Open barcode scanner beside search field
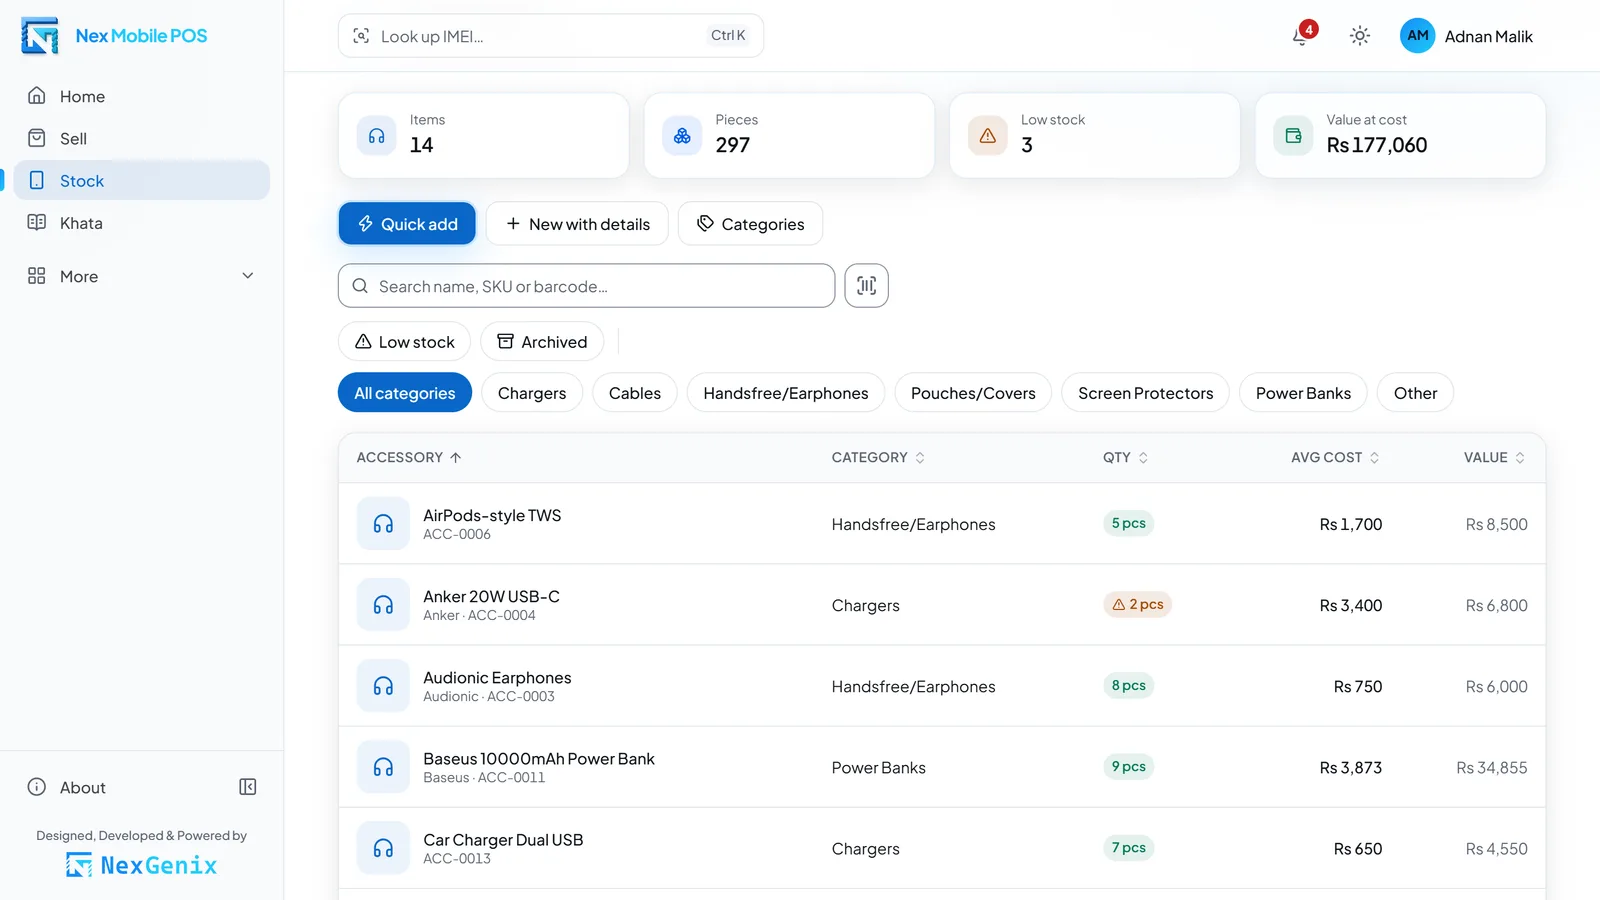Screen dimensions: 1600x900 click(x=866, y=286)
